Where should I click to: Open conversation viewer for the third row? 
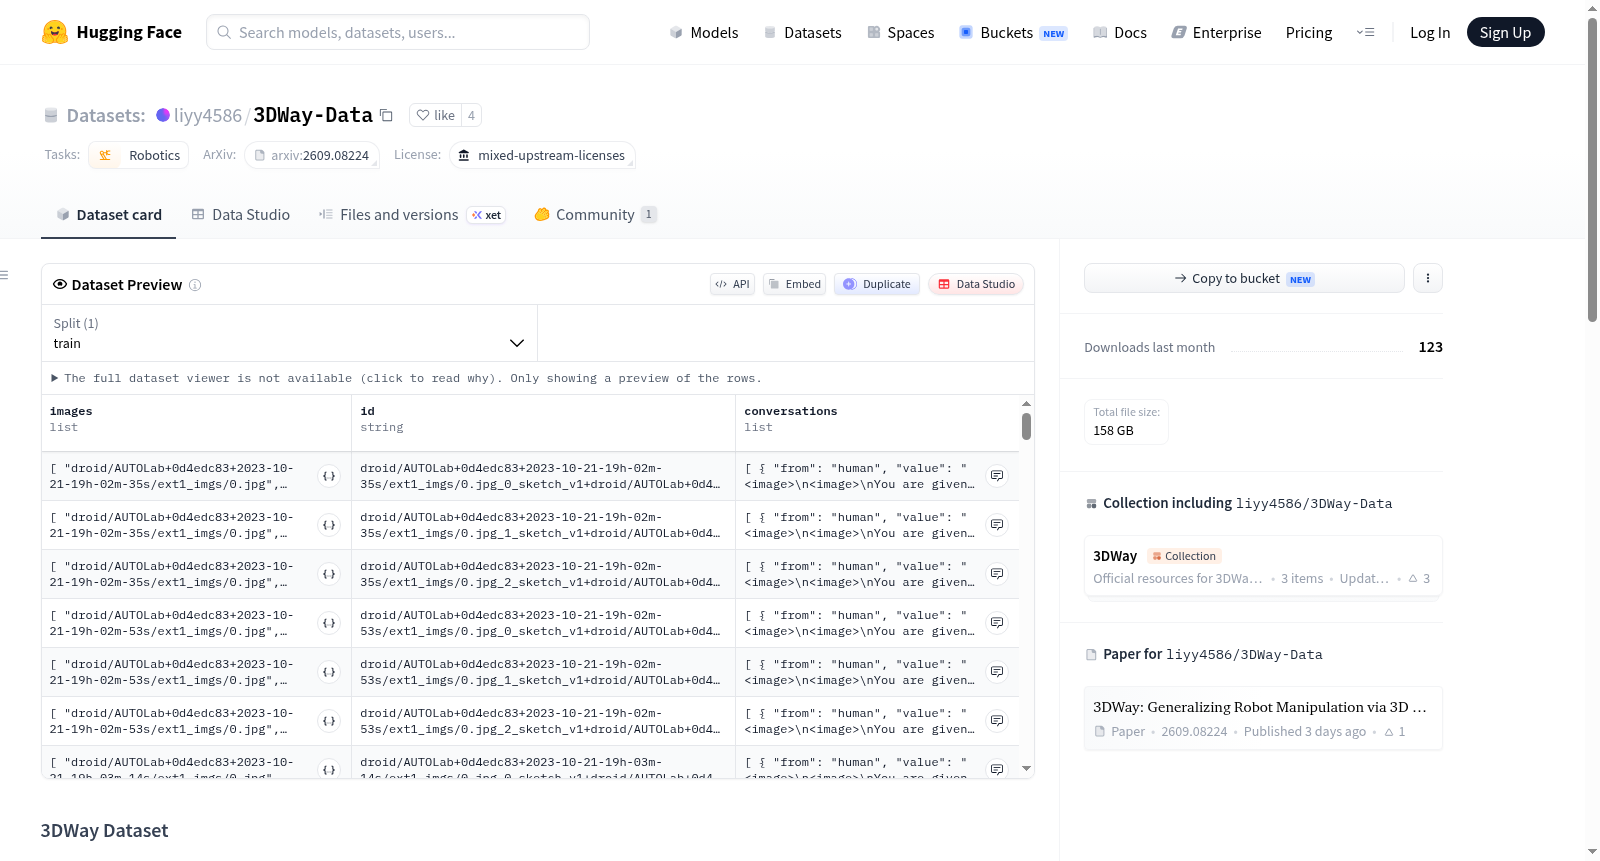[997, 574]
